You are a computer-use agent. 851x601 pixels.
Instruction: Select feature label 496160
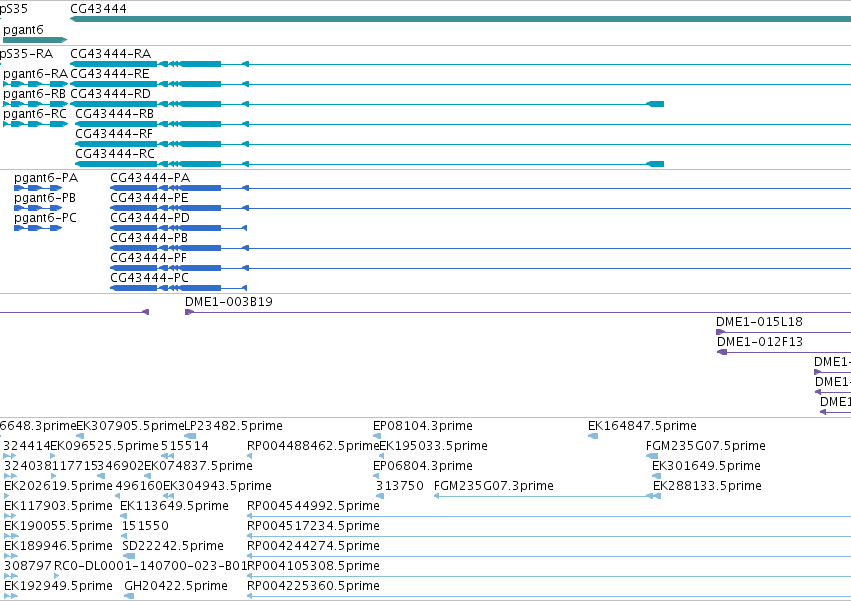point(139,486)
